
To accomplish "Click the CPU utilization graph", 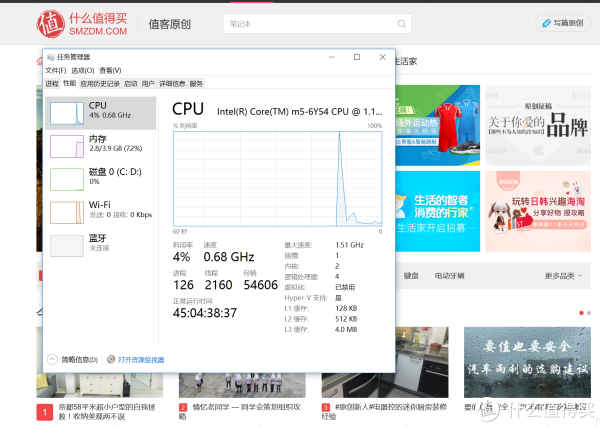I will [277, 179].
